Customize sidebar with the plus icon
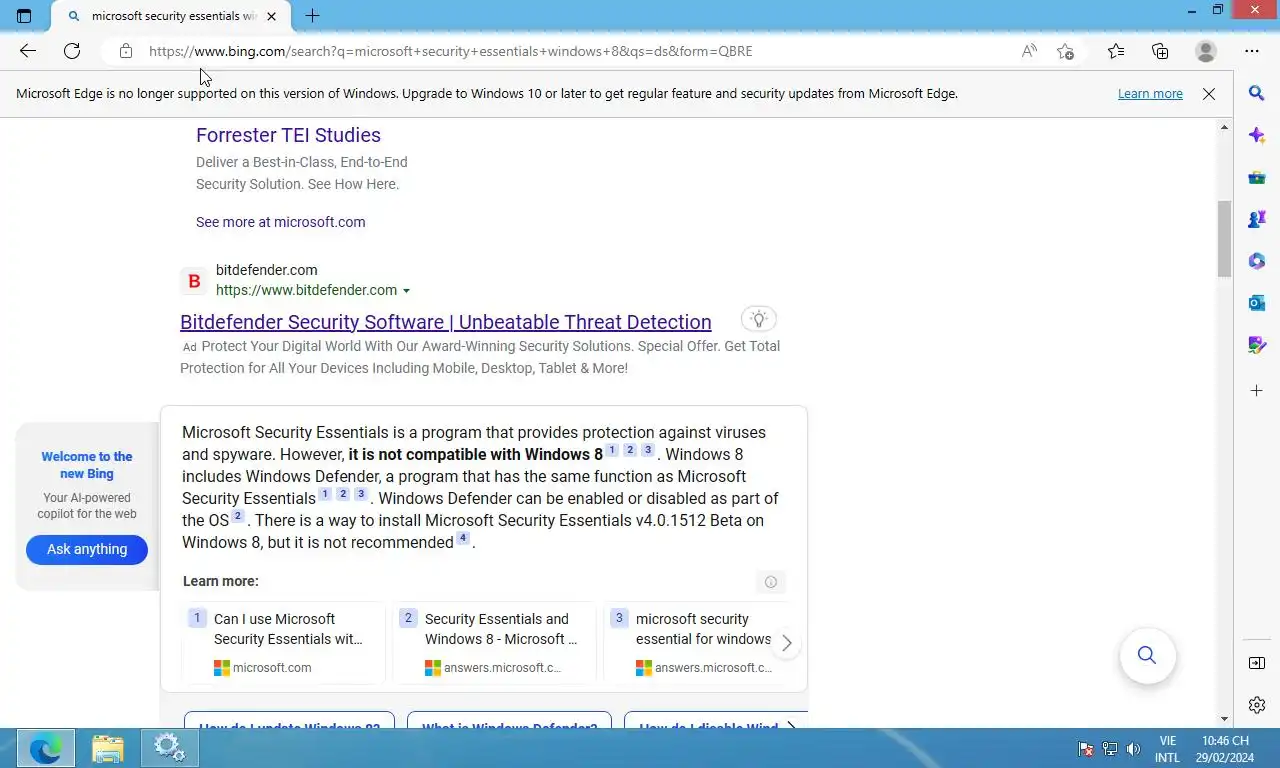The image size is (1280, 768). pos(1257,390)
